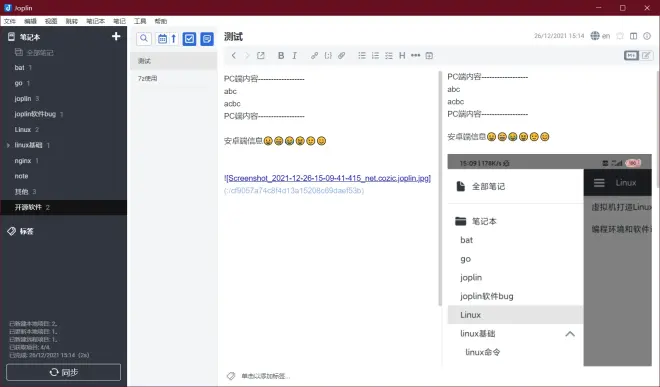Image resolution: width=660 pixels, height=387 pixels.
Task: Apply italic formatting
Action: [294, 56]
